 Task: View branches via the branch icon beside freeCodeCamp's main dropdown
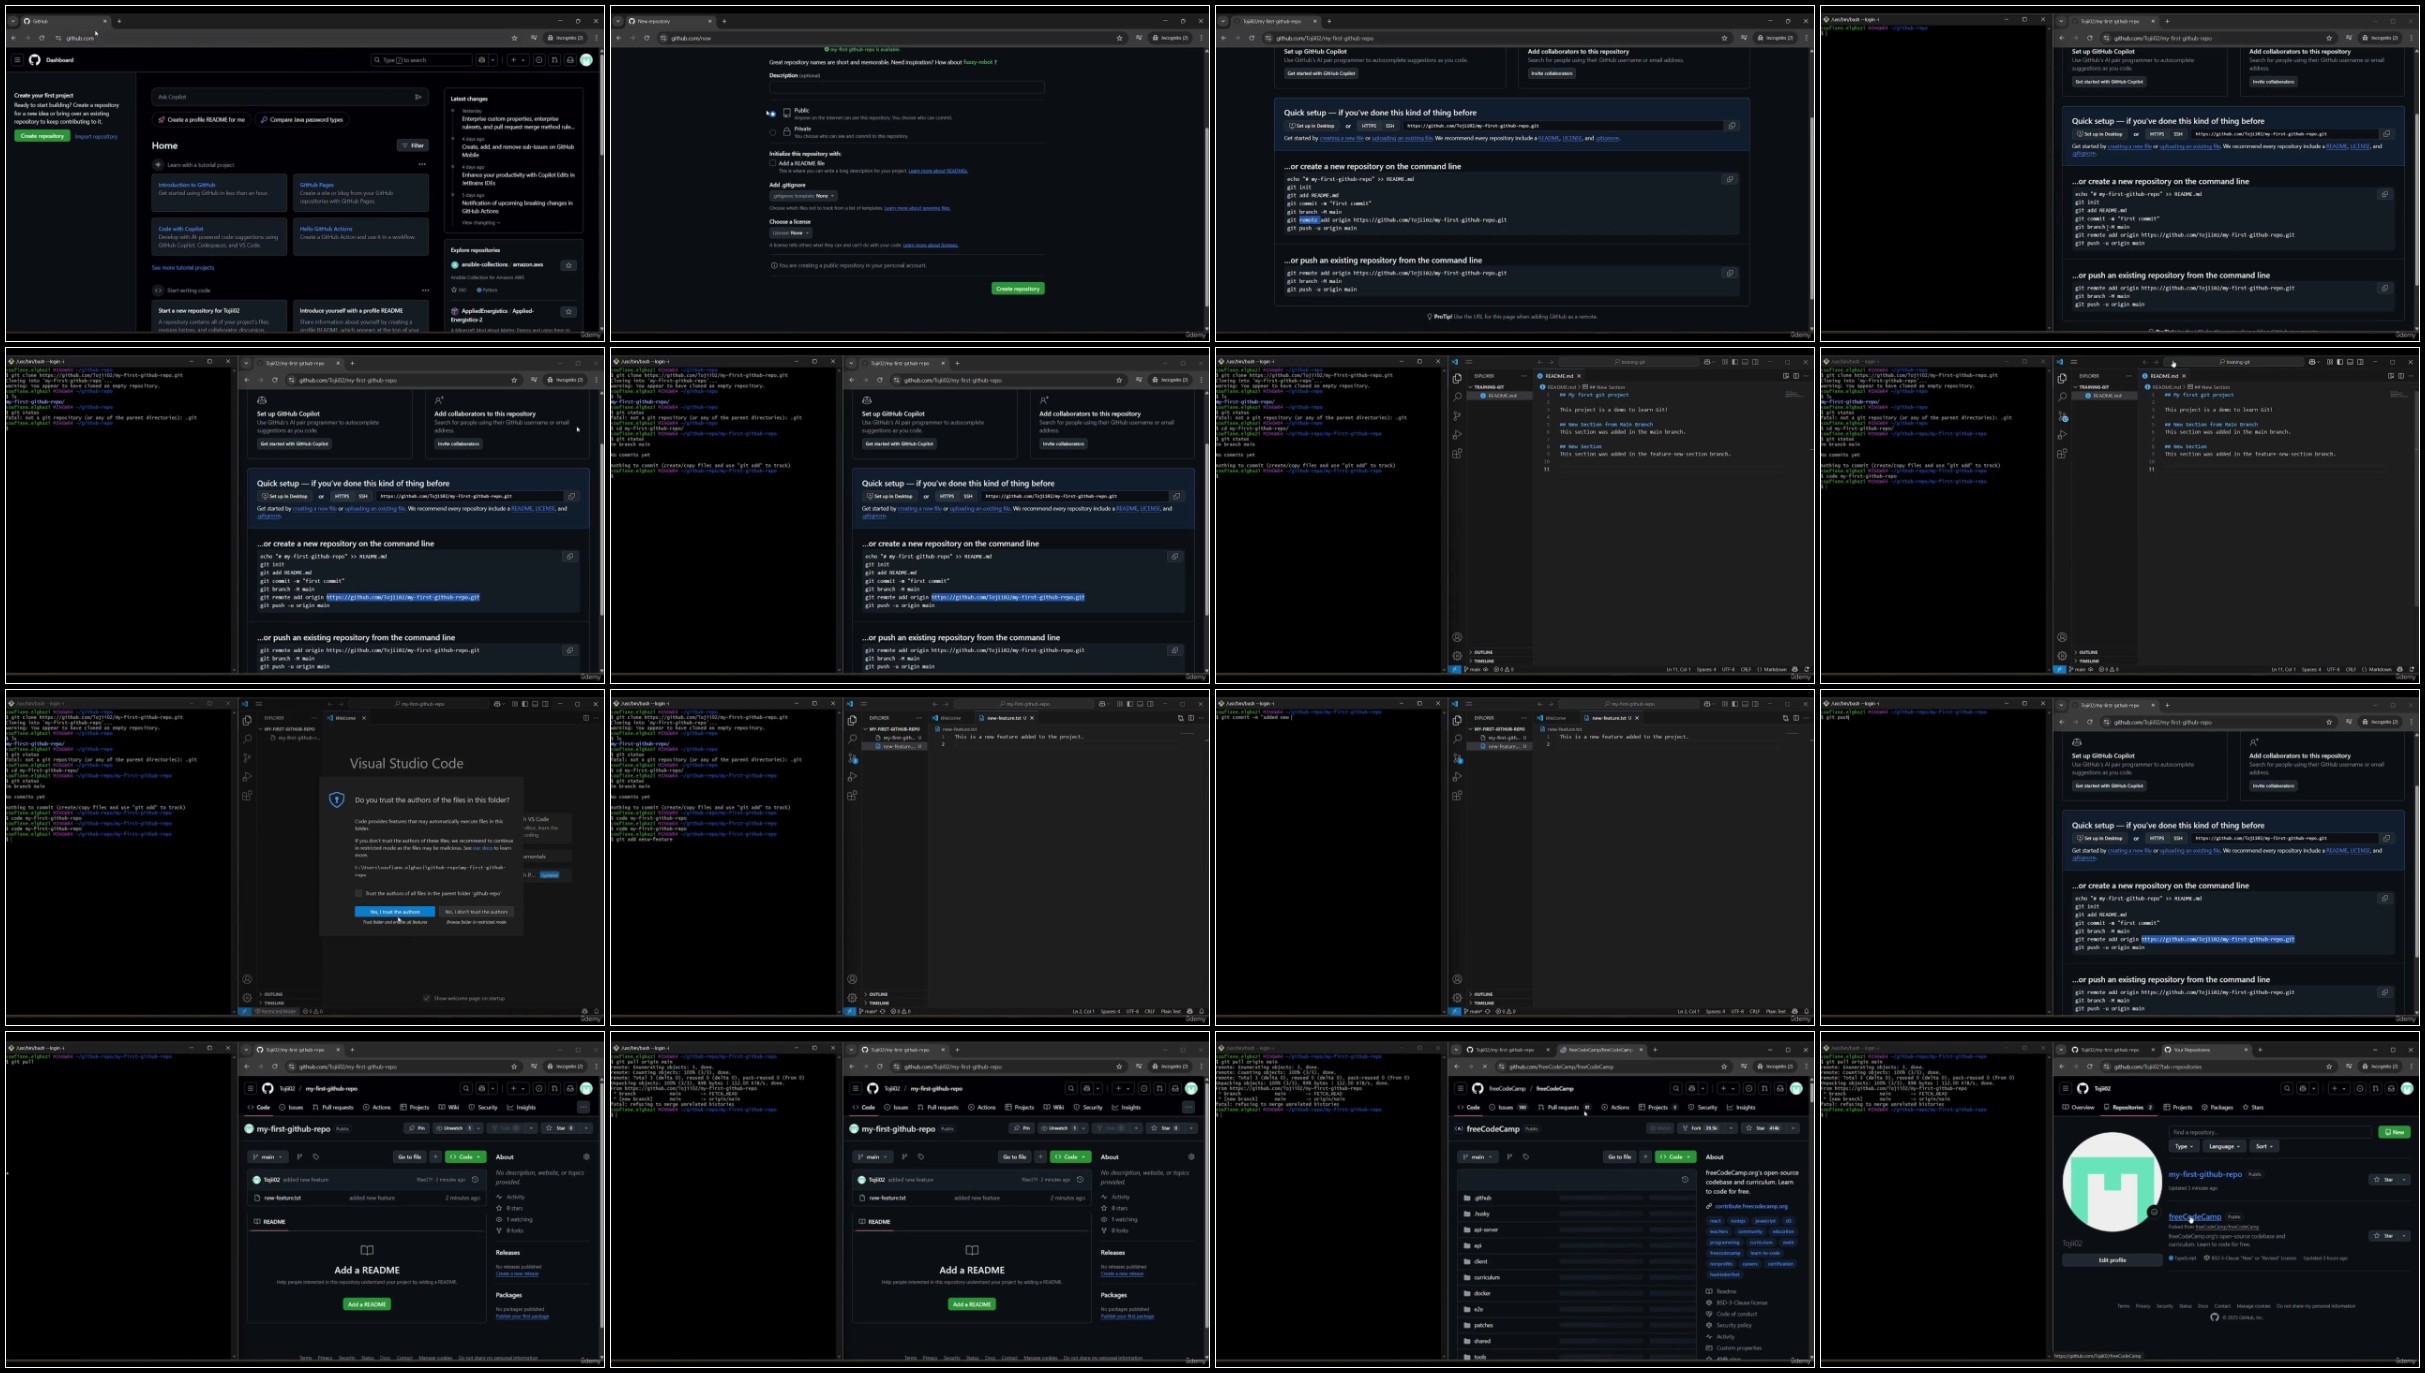1509,1157
